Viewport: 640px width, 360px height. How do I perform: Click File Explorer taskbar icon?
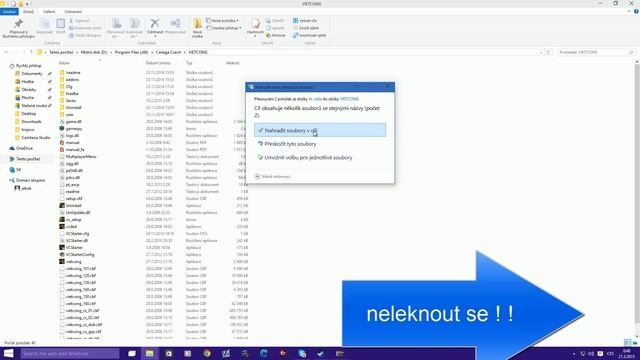point(150,353)
